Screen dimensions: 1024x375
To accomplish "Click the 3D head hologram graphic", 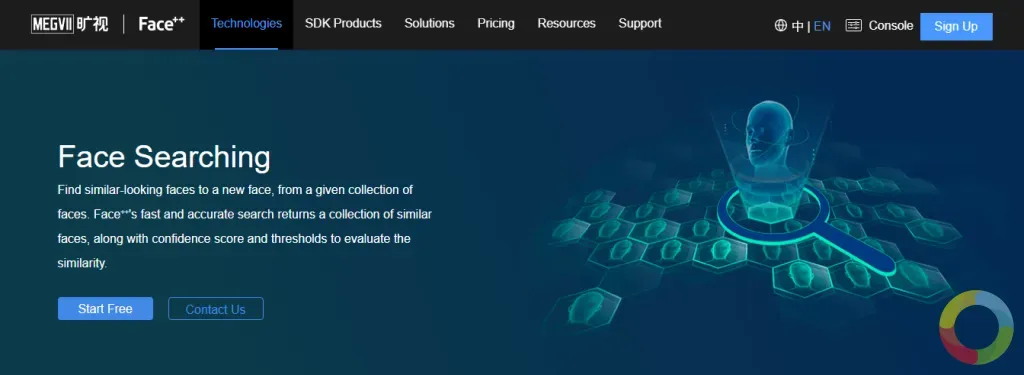I will tap(768, 137).
